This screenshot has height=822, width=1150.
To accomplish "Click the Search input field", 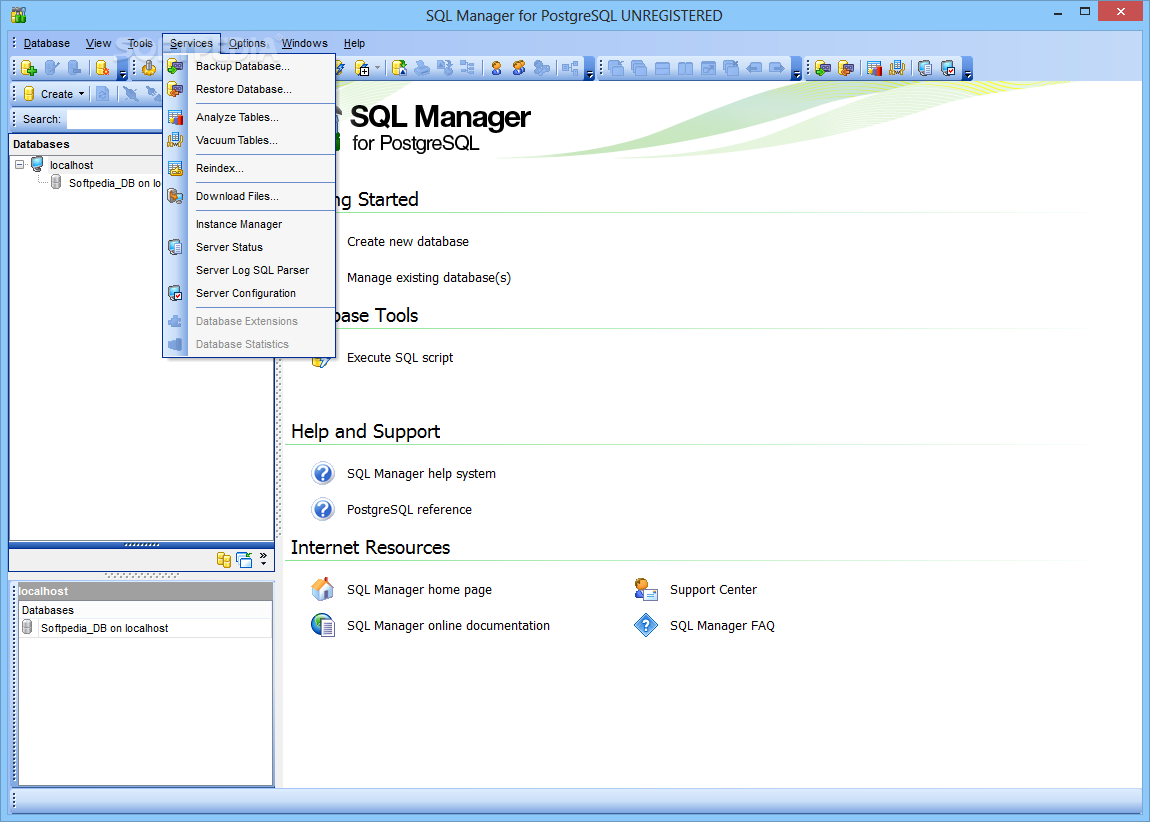I will (114, 118).
